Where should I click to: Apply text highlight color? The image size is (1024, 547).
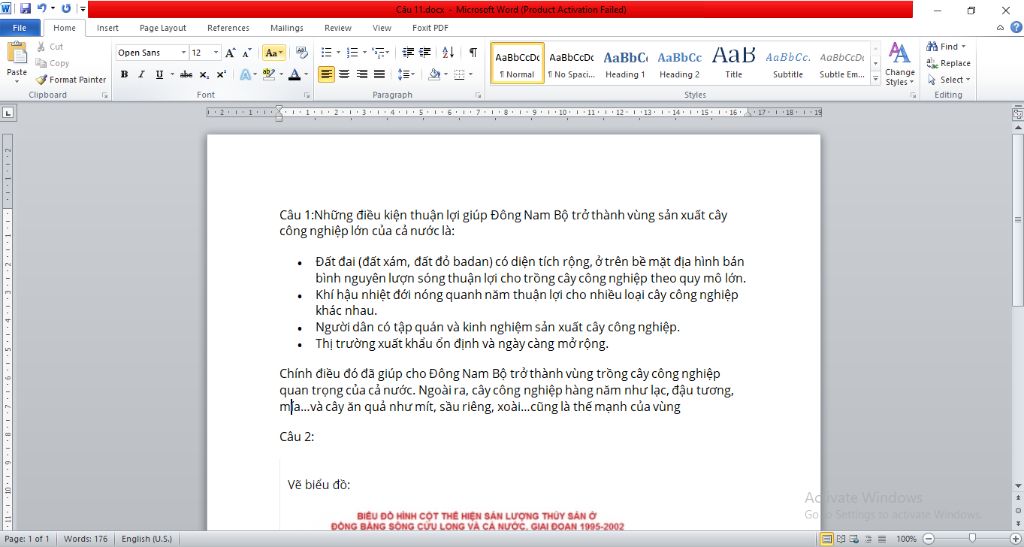268,74
